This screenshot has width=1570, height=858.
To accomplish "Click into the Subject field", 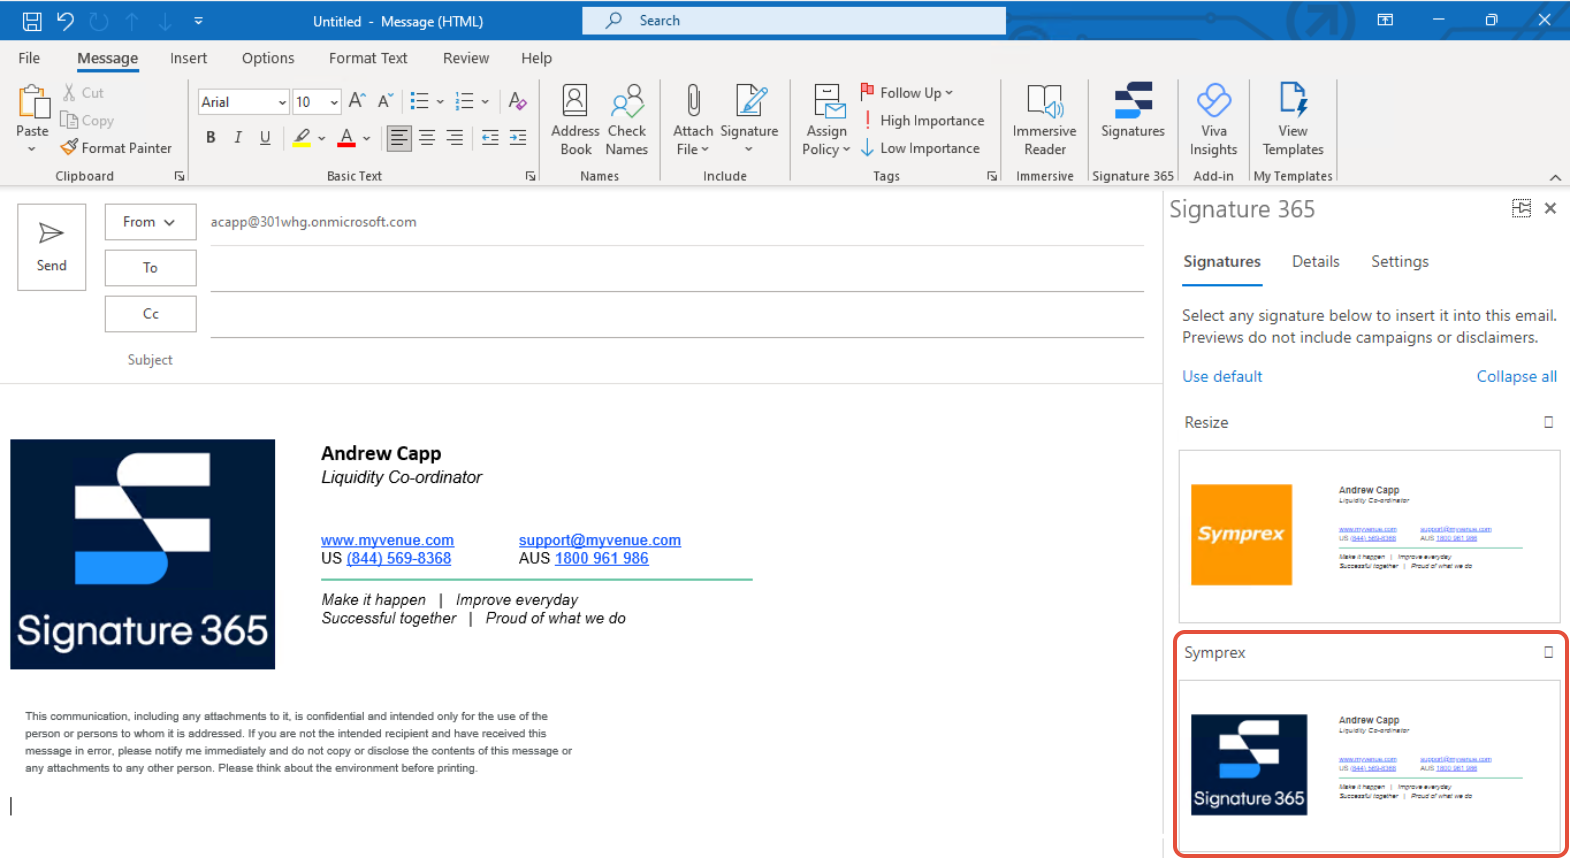I will (x=677, y=360).
